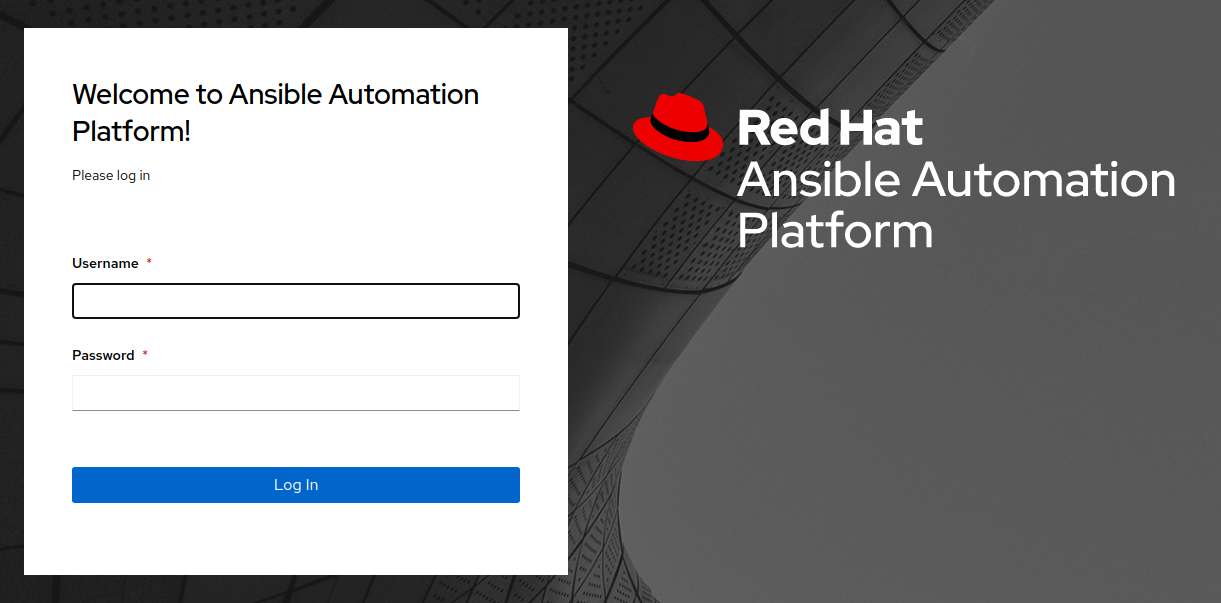Screen dimensions: 1221x603
Task: Click "Platform!" in the welcome heading
Action: point(131,131)
